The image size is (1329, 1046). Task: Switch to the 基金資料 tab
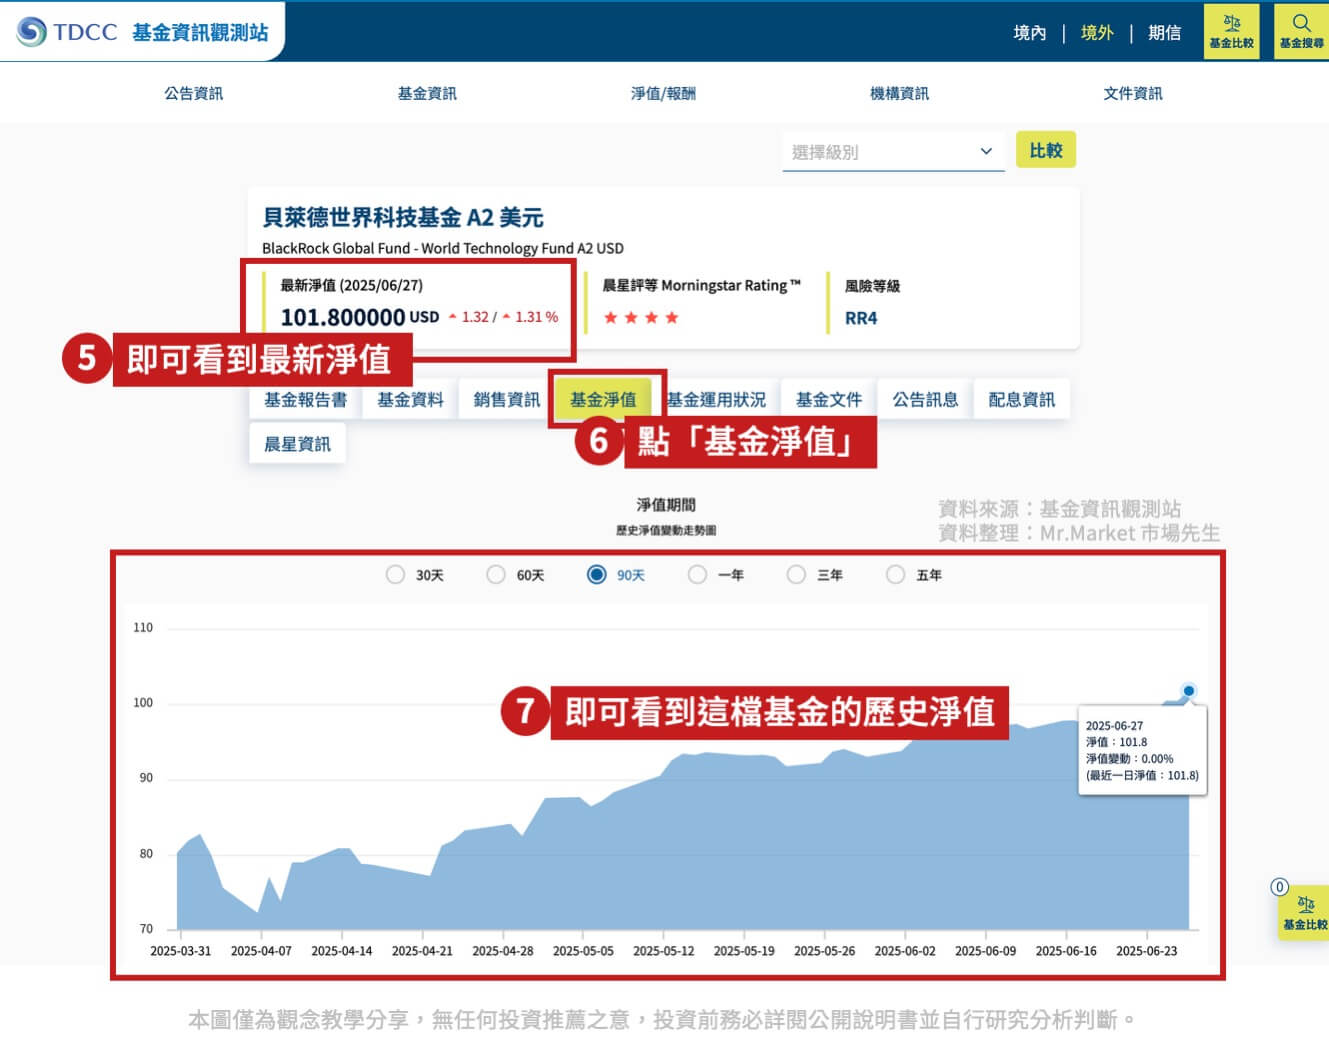point(410,400)
